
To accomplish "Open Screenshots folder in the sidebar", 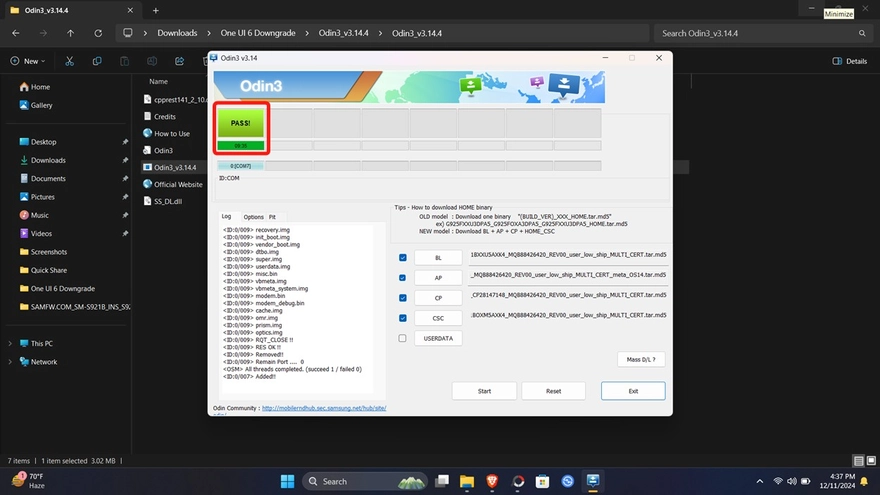I will (x=44, y=252).
